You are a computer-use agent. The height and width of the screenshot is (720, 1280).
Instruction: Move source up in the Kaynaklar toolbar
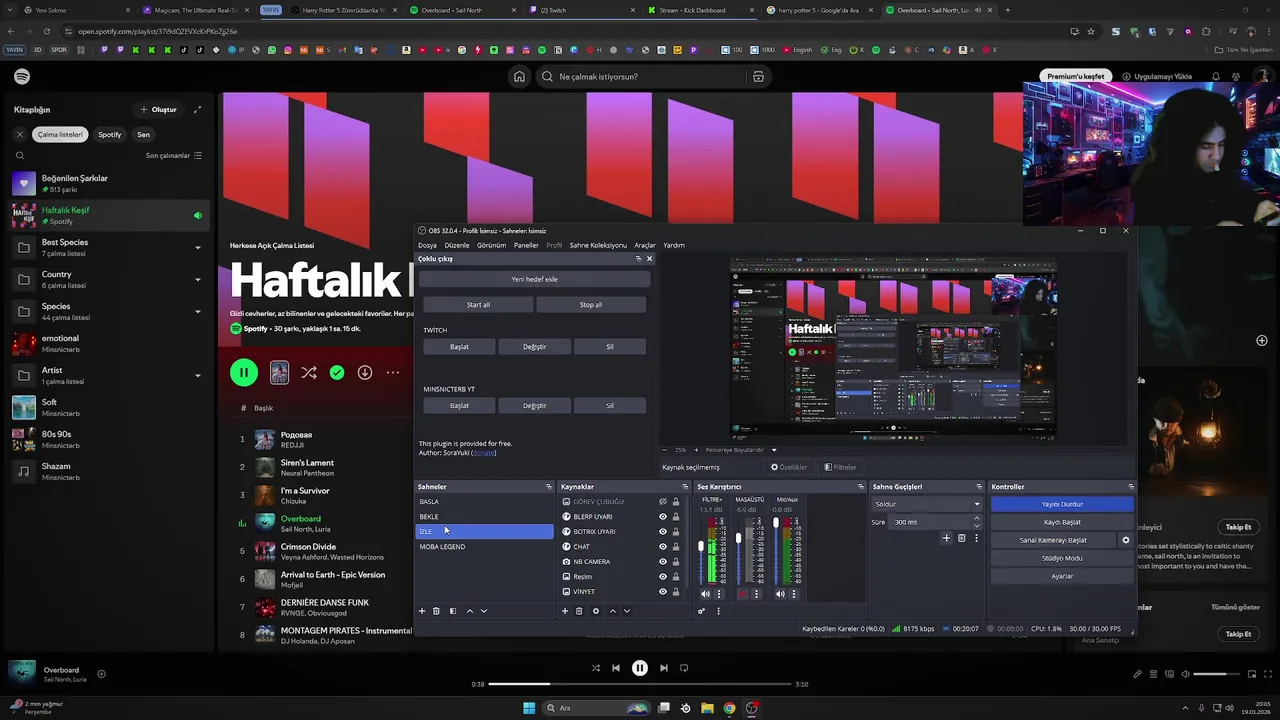tap(613, 611)
